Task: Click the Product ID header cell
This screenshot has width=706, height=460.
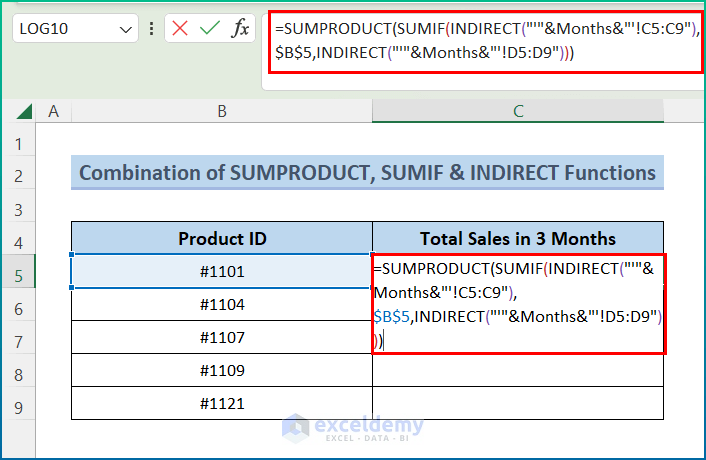Action: click(221, 239)
